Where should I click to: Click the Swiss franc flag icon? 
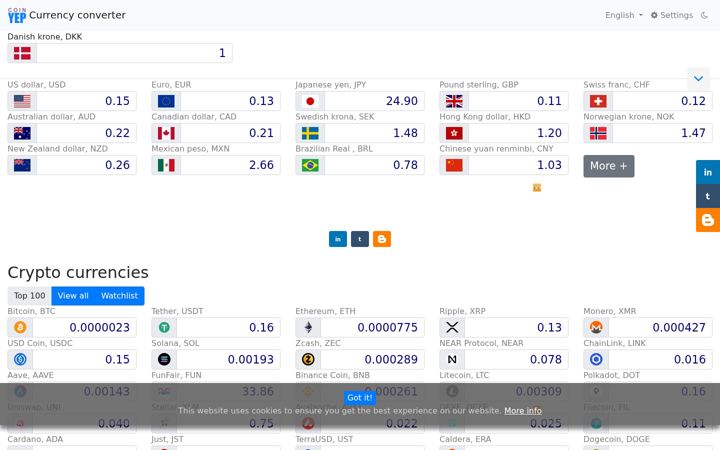598,101
